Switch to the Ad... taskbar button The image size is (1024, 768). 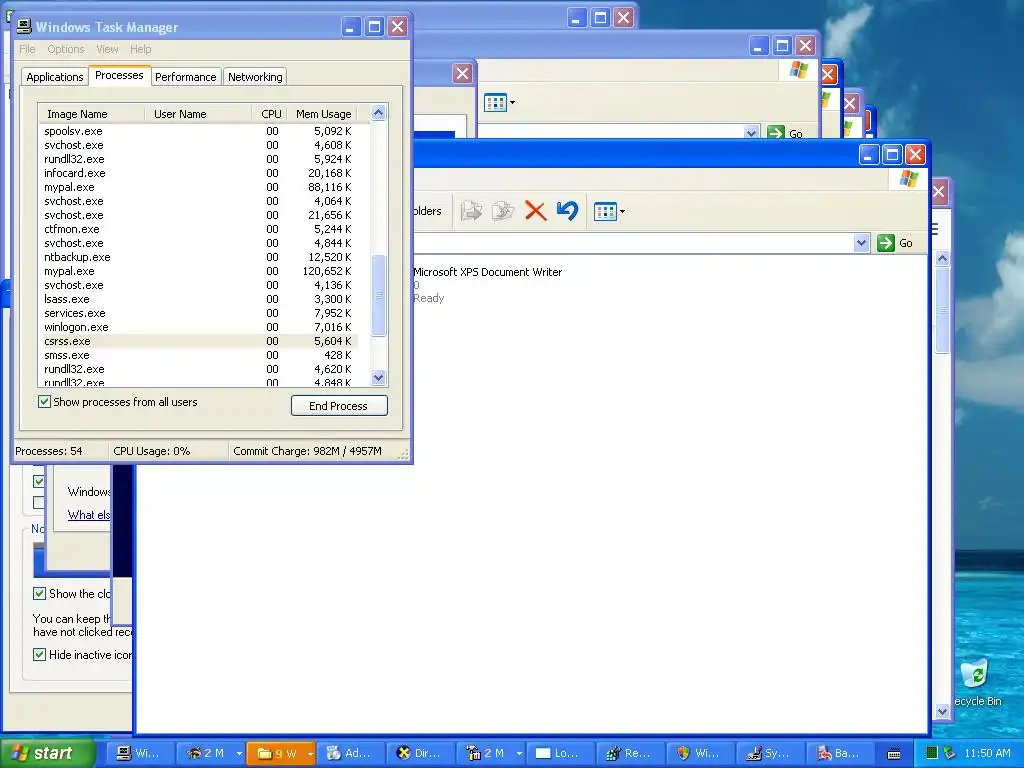[x=349, y=753]
